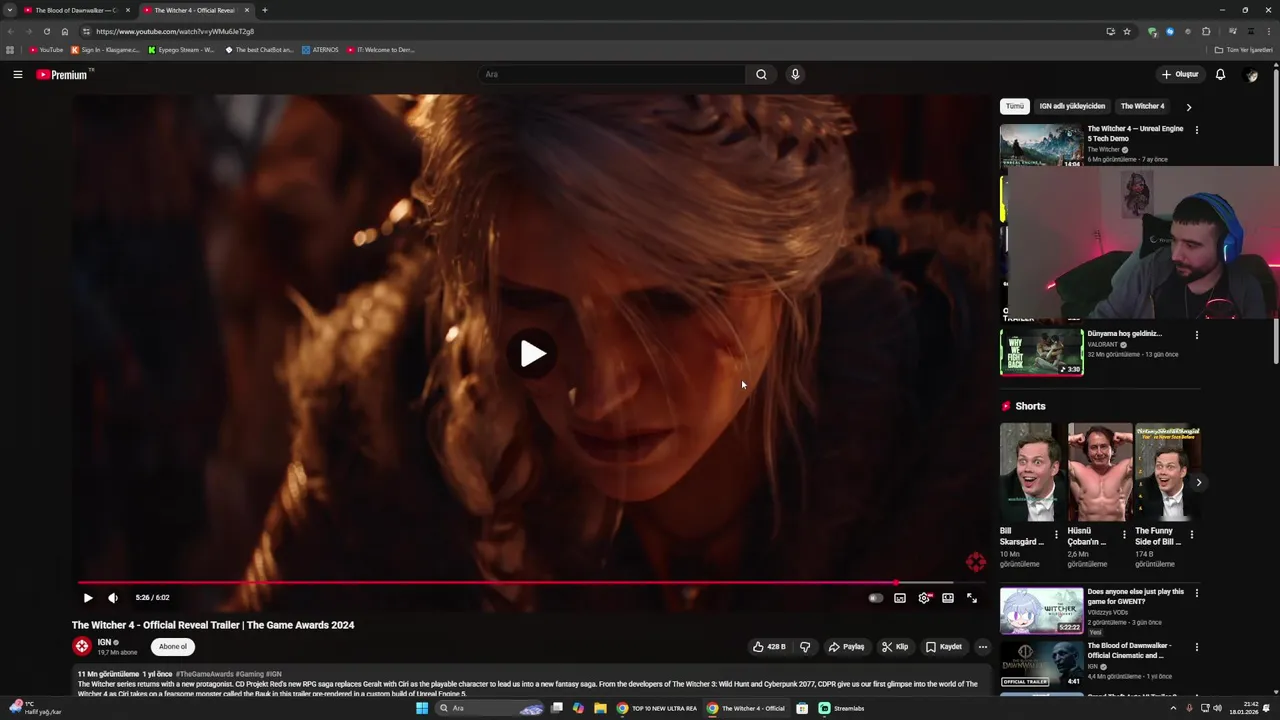1280x720 pixels.
Task: Open Blood of Dawnwalker cinematic thumbnail
Action: coord(1041,664)
